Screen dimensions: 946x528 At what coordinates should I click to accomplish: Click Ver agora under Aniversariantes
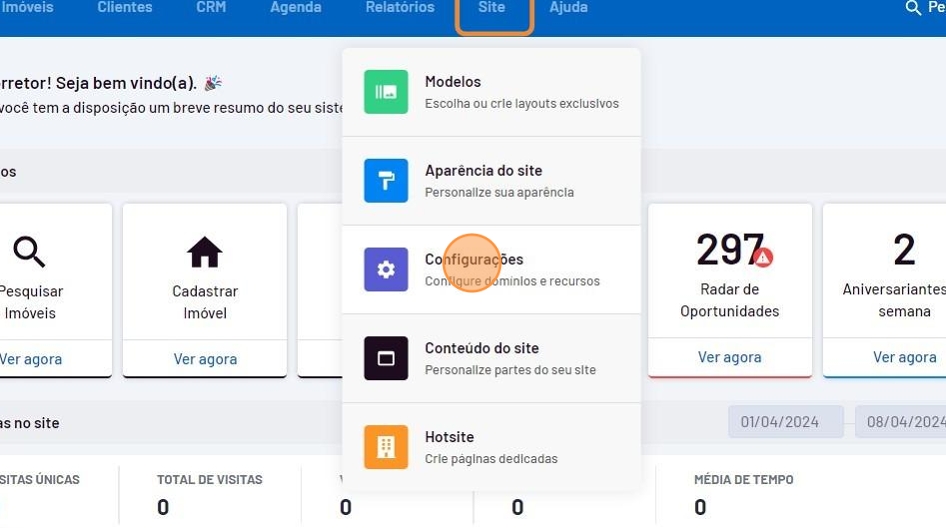point(904,357)
